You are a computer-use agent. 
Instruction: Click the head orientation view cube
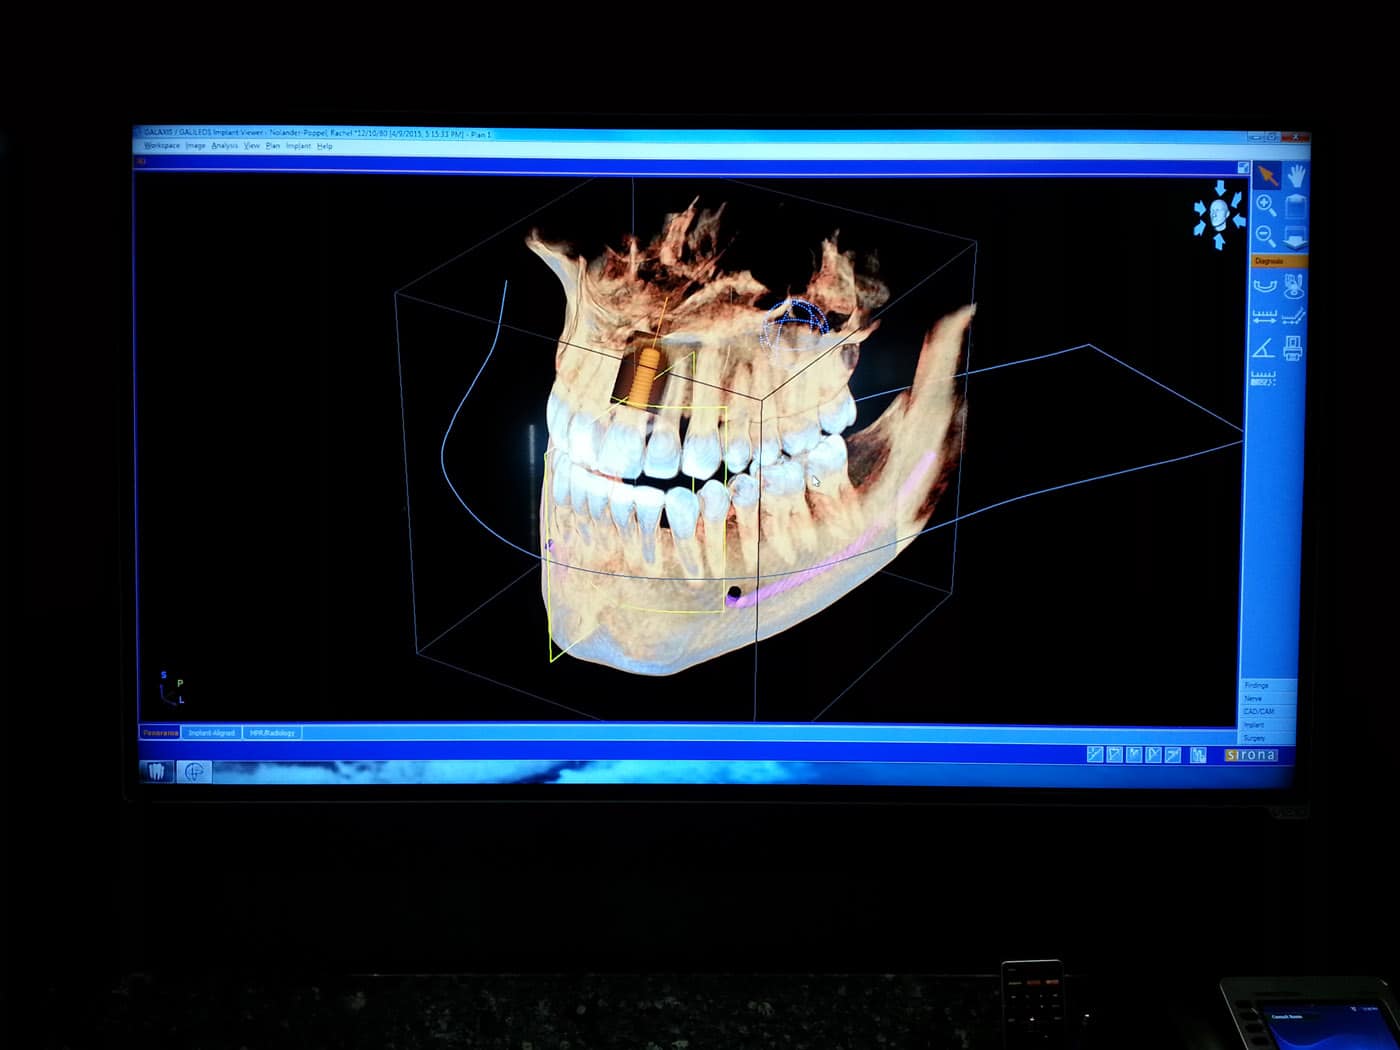pyautogui.click(x=1219, y=214)
